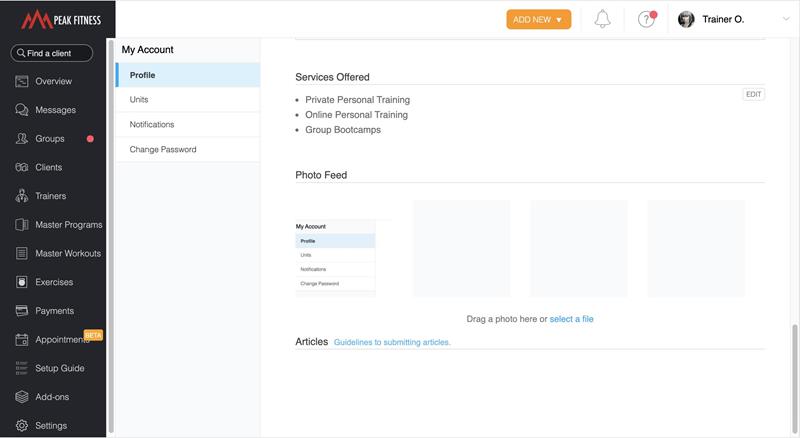Click the notification bell icon
Image resolution: width=800 pixels, height=438 pixels.
tap(602, 19)
